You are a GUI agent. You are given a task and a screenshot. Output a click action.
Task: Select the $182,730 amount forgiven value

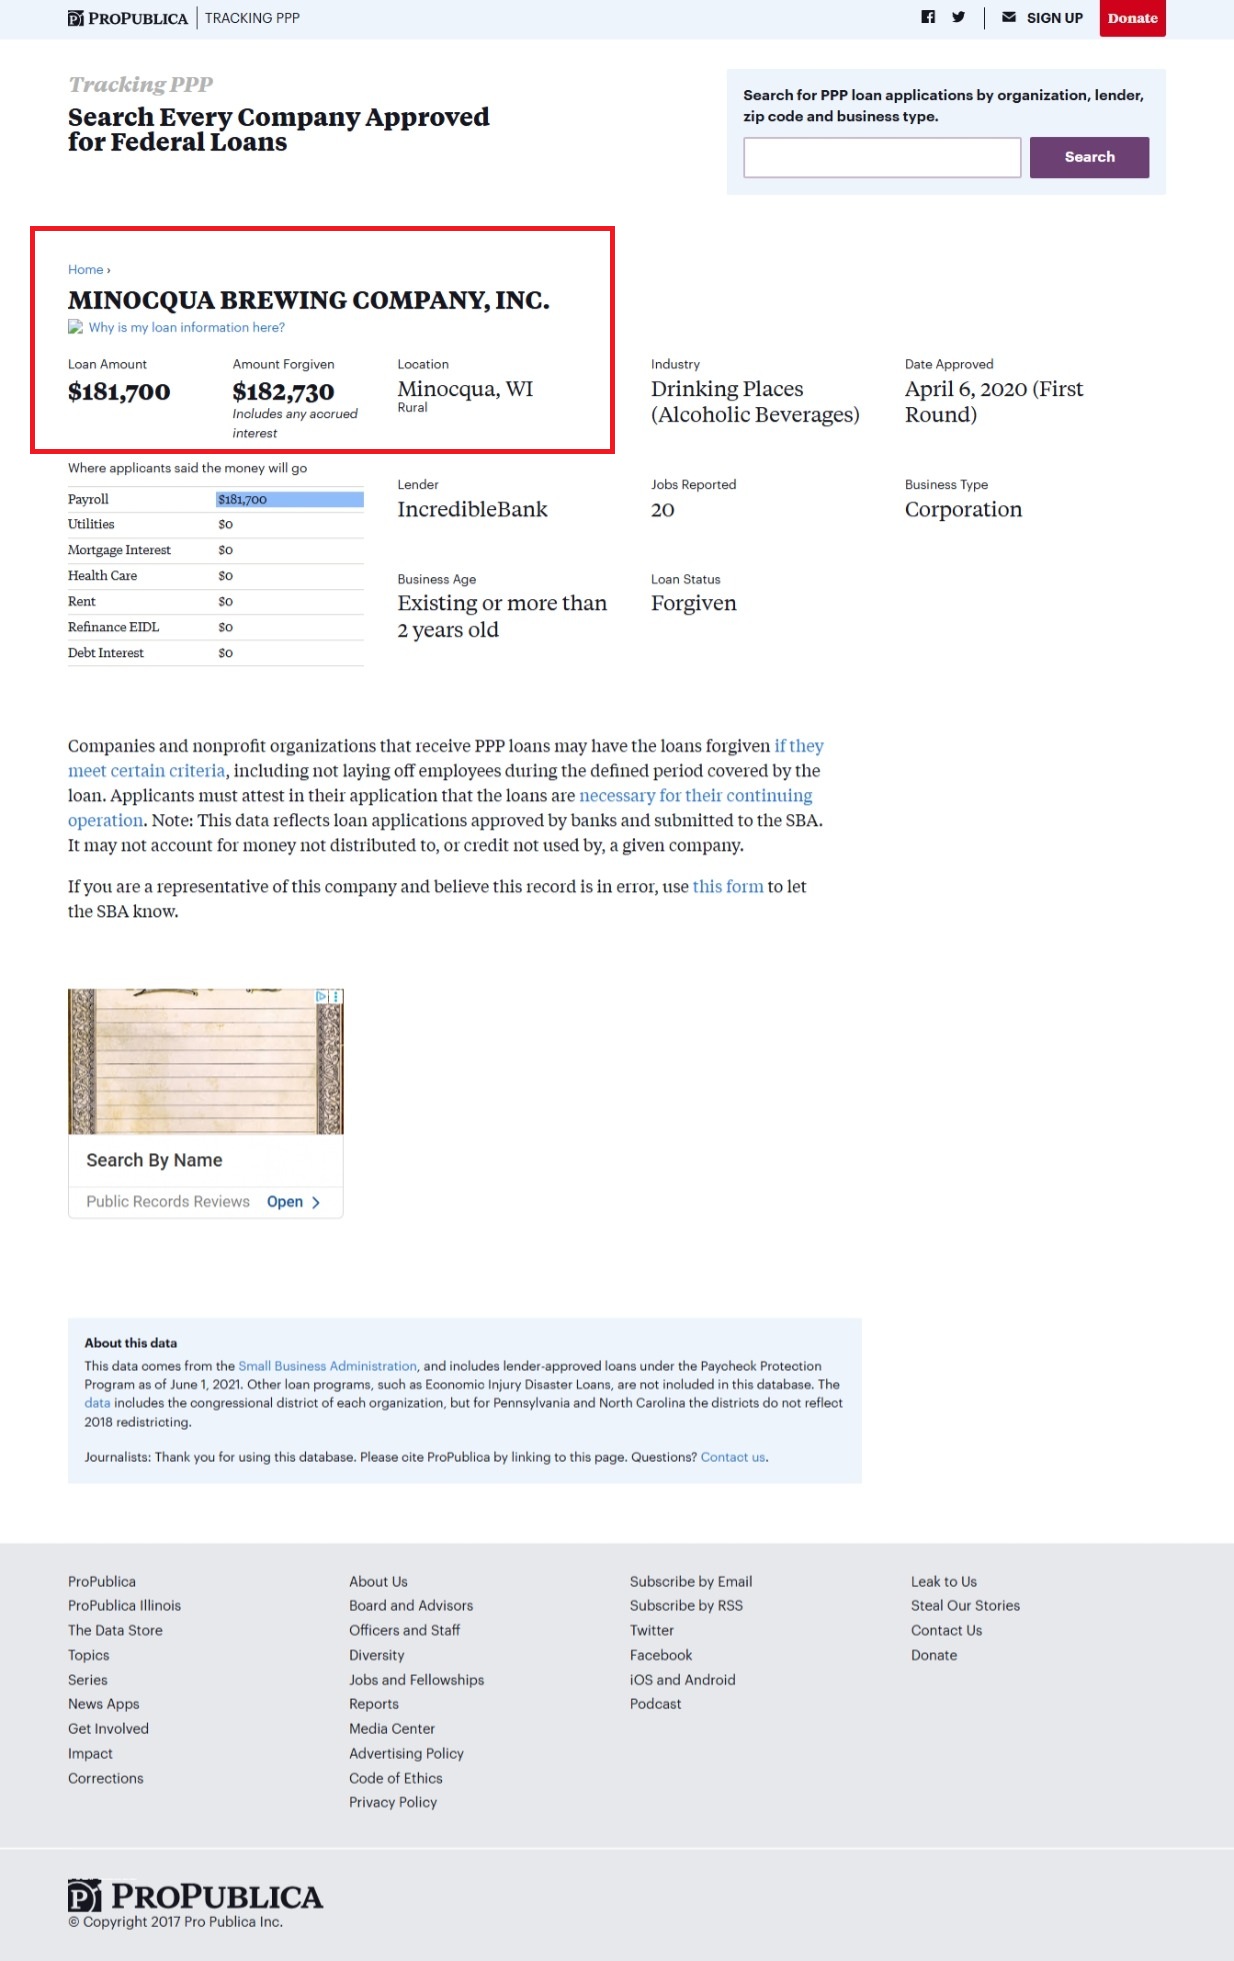283,392
